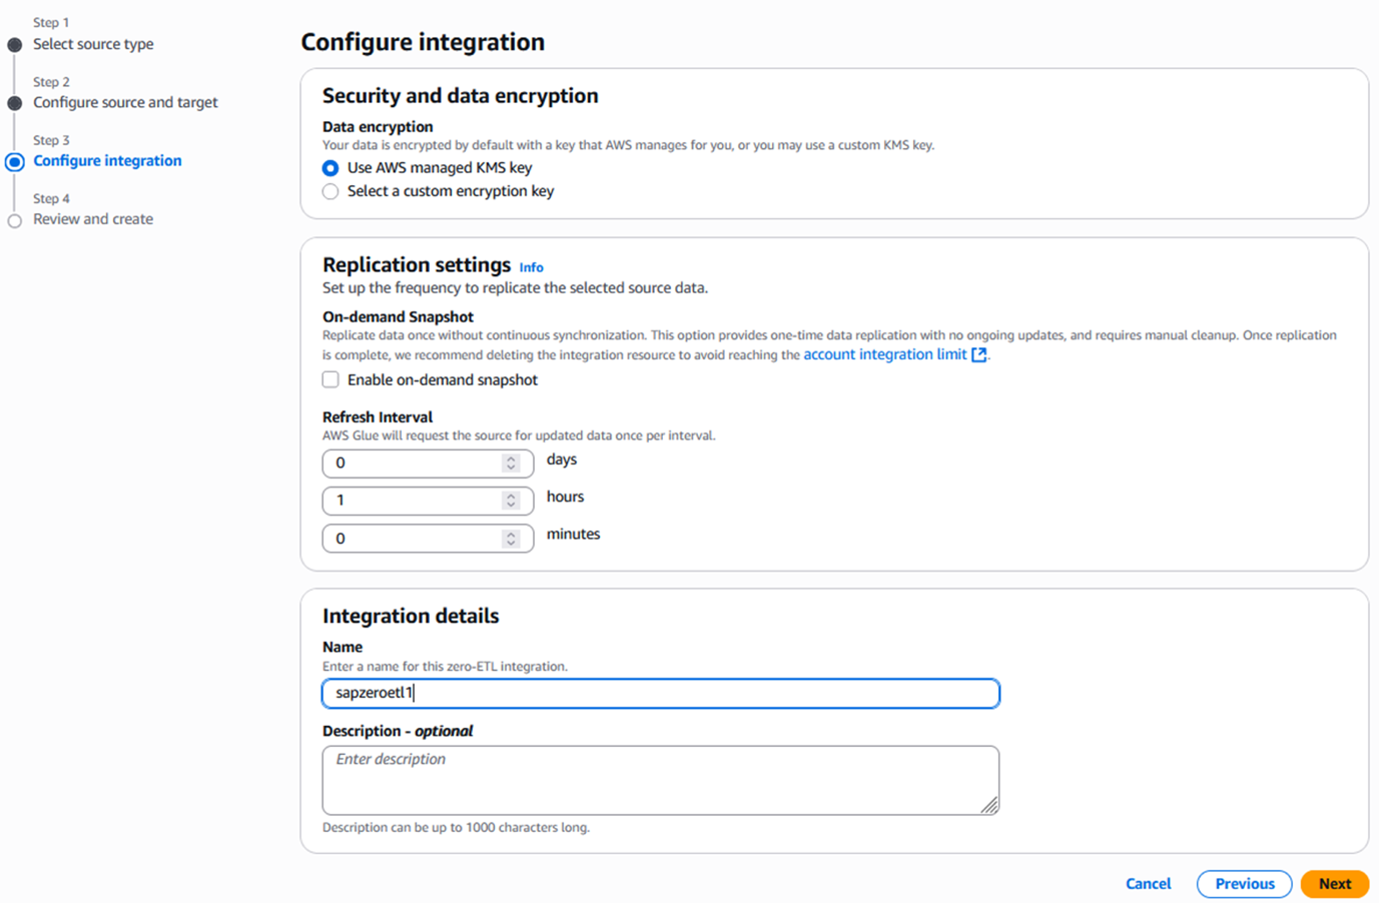The height and width of the screenshot is (907, 1384).
Task: Click the Step 1 wizard progress dot
Action: (15, 45)
